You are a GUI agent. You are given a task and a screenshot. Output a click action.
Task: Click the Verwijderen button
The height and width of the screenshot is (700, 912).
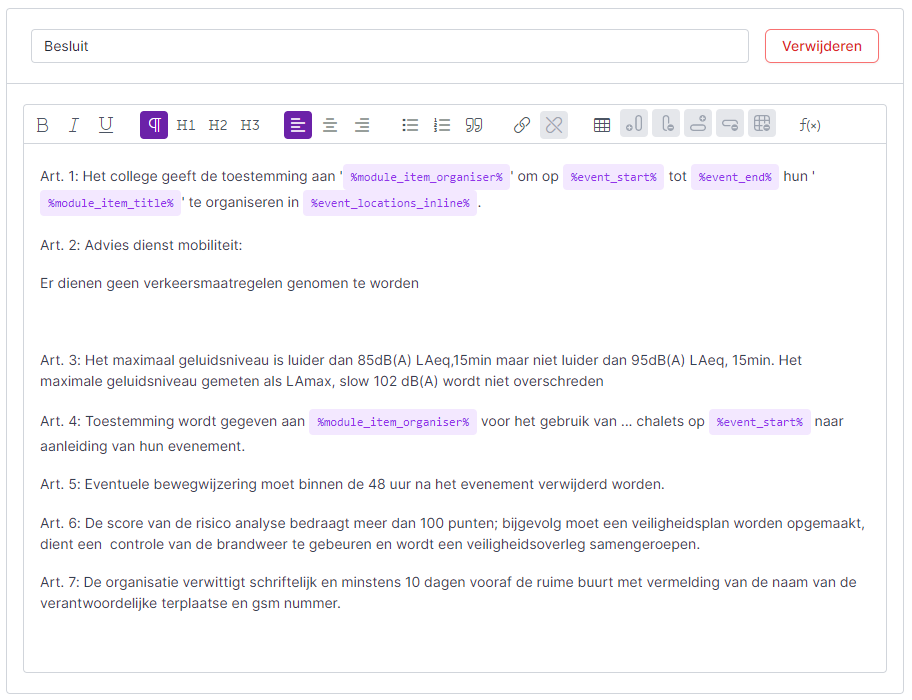tap(821, 46)
